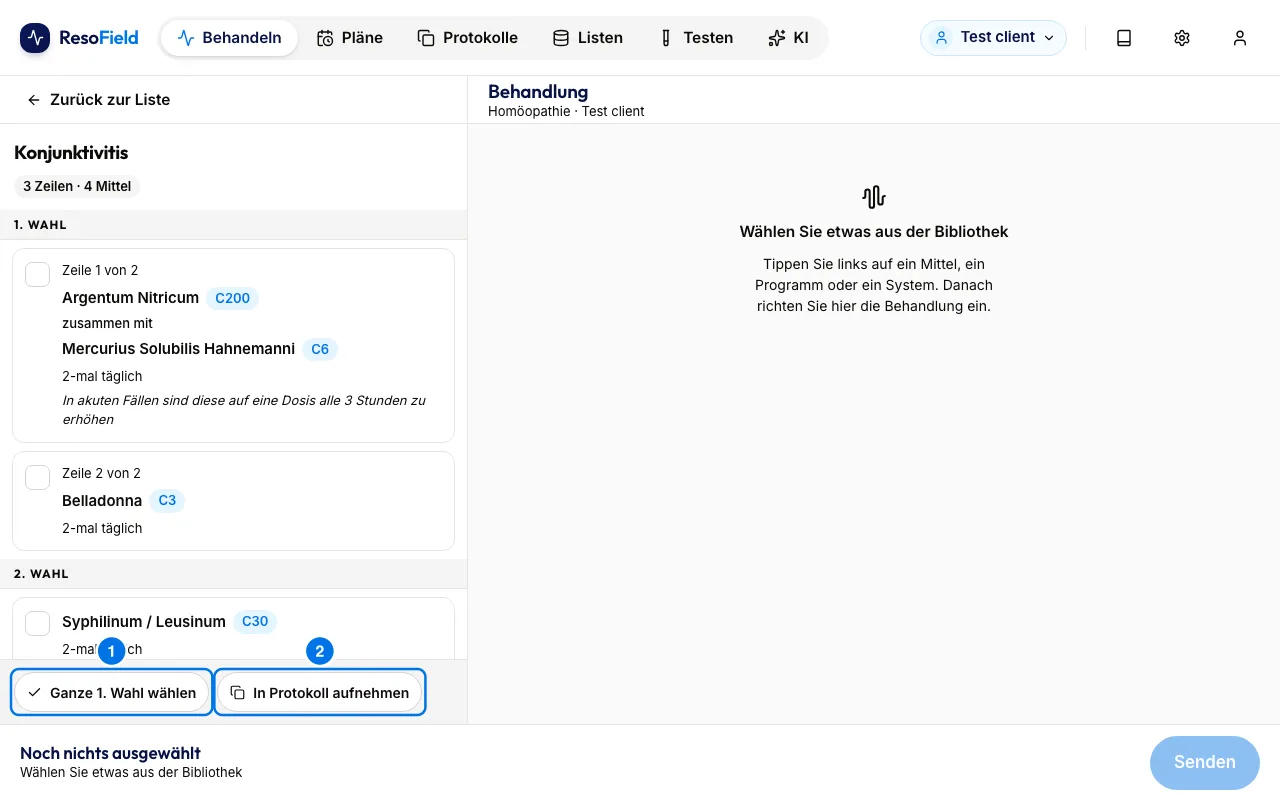The height and width of the screenshot is (800, 1280).
Task: Tick checkbox for Syphilinum / Leusinum
Action: pos(38,623)
